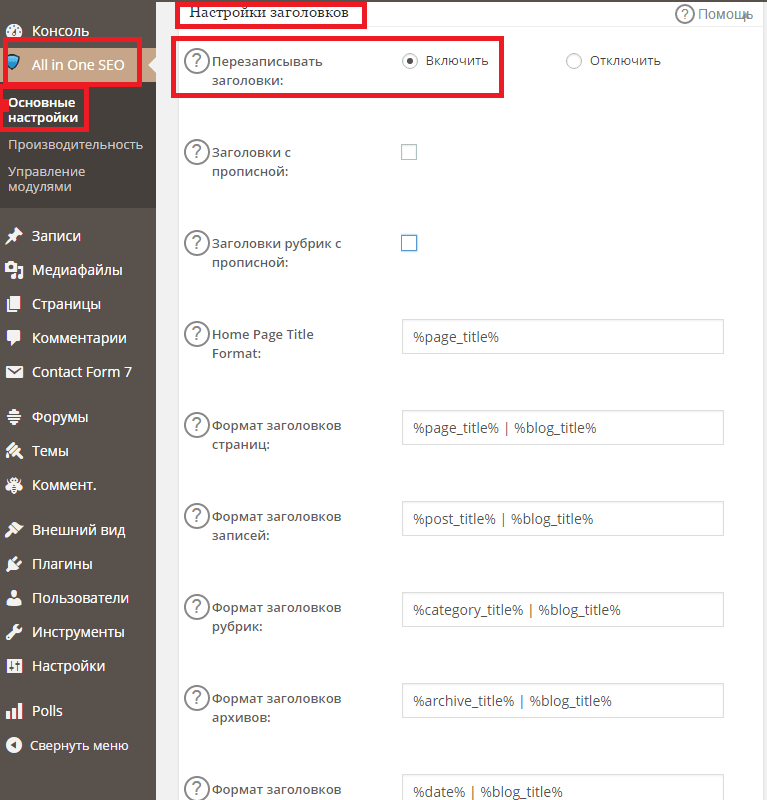Select the Включить radio button

[x=410, y=61]
